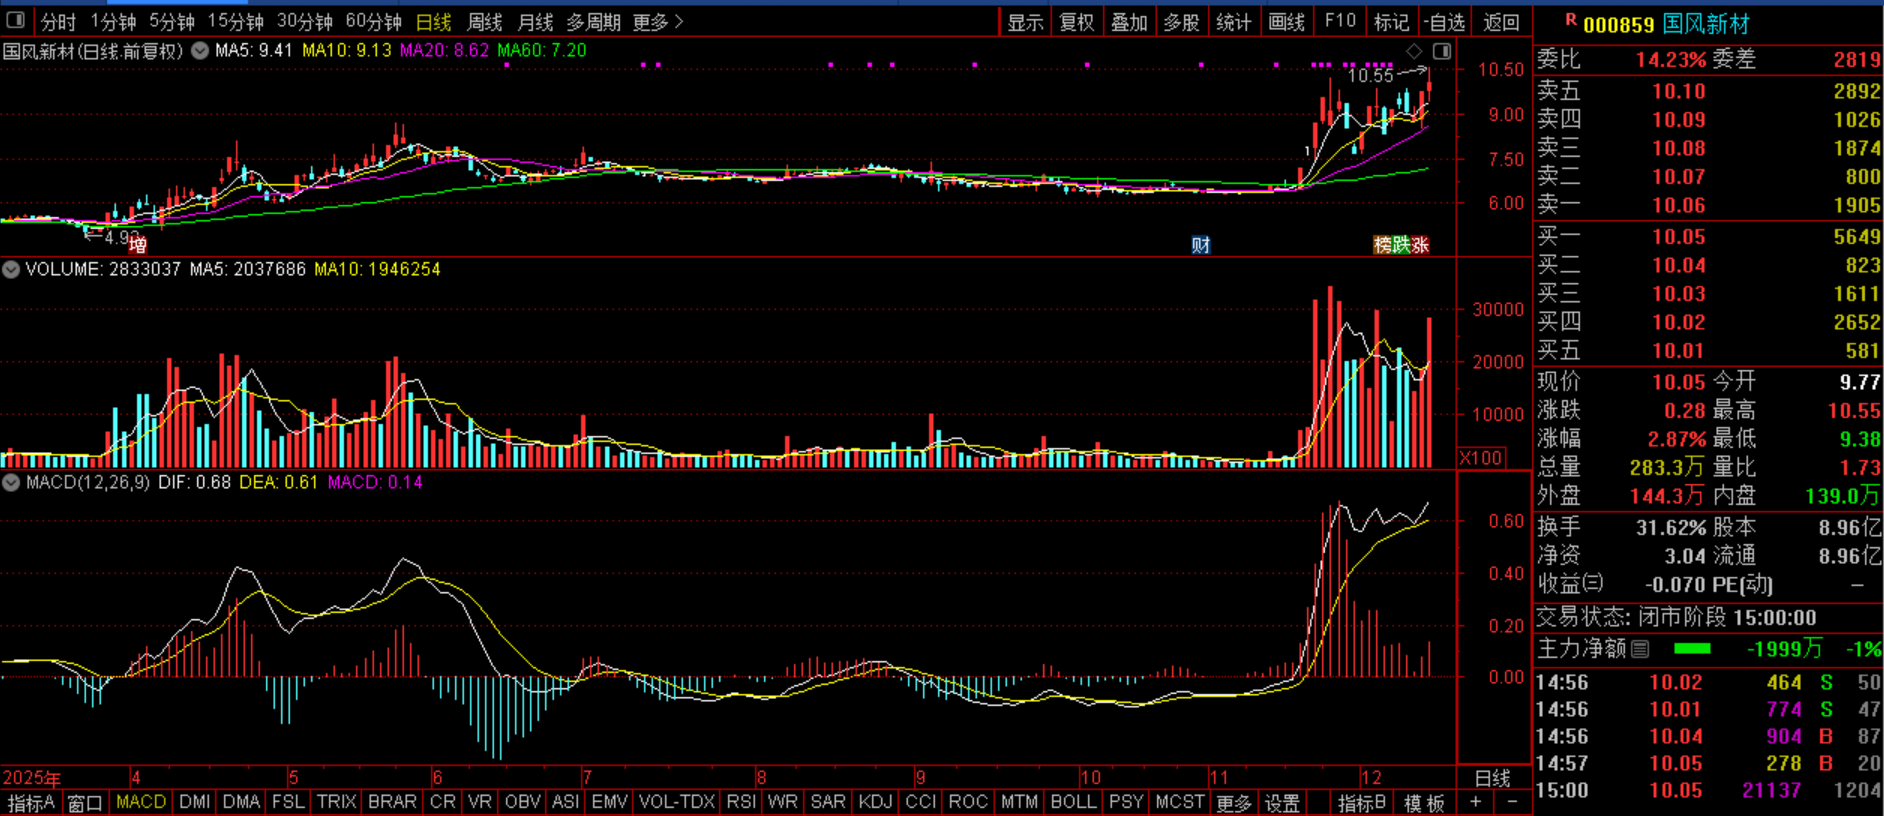The height and width of the screenshot is (816, 1884).
Task: Click the 增 event marker on the chart
Action: coord(138,245)
